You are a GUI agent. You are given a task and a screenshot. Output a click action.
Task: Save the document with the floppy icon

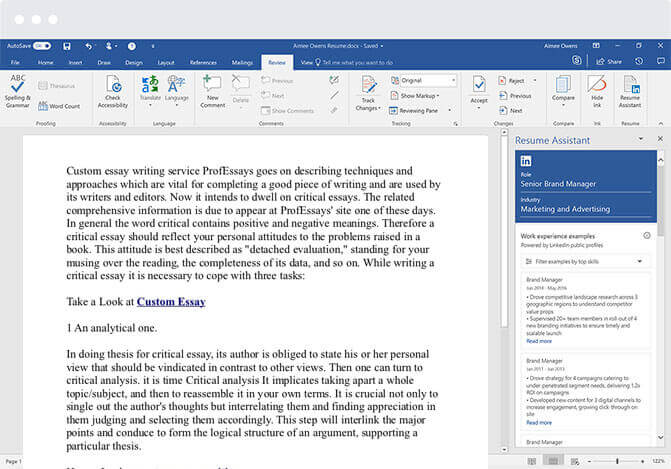click(x=67, y=46)
